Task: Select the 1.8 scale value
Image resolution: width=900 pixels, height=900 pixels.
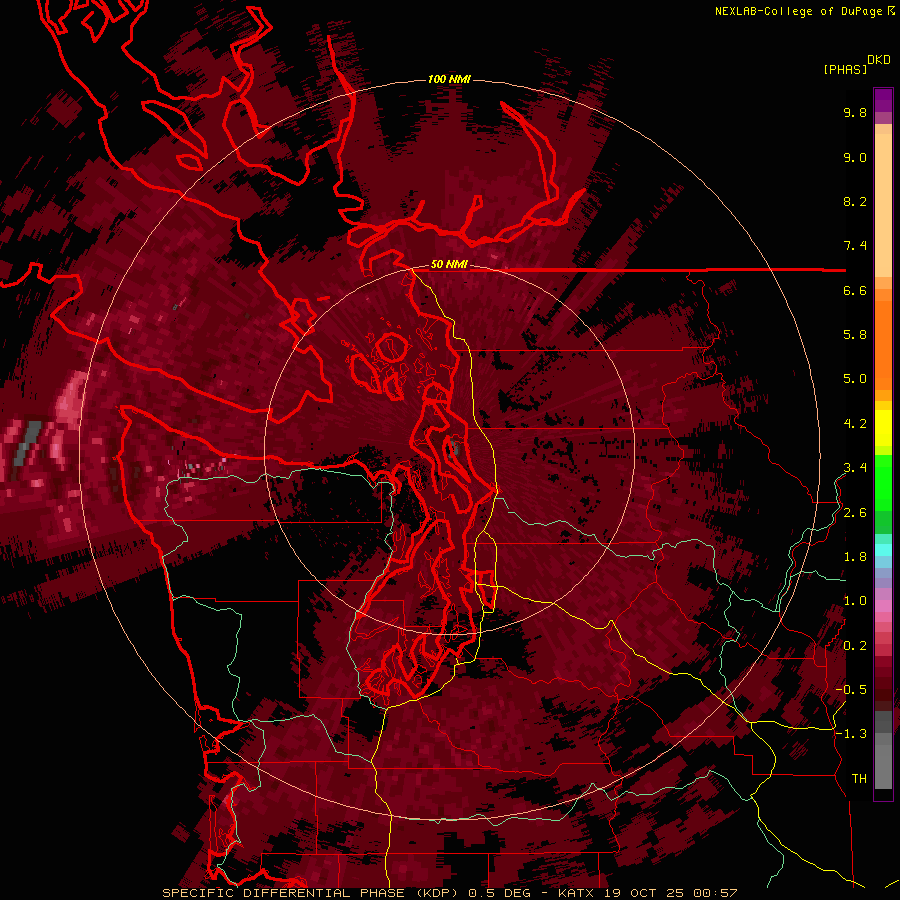Action: click(x=855, y=557)
